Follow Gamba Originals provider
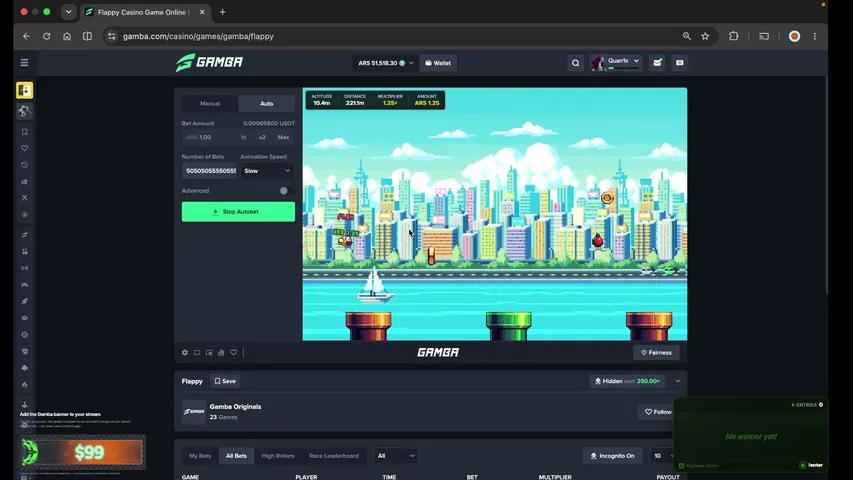Screen dimensions: 853x480 (x=658, y=412)
